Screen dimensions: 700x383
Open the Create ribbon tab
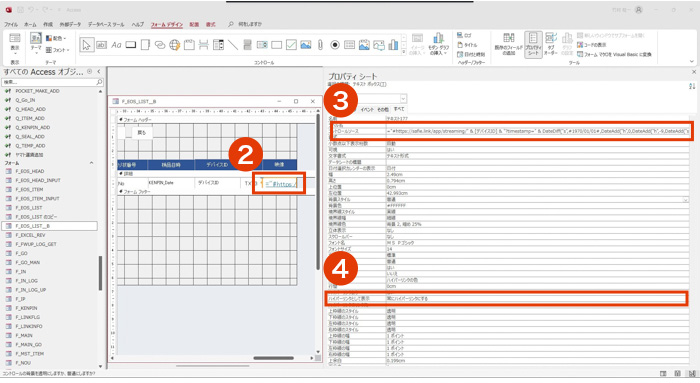click(x=48, y=25)
